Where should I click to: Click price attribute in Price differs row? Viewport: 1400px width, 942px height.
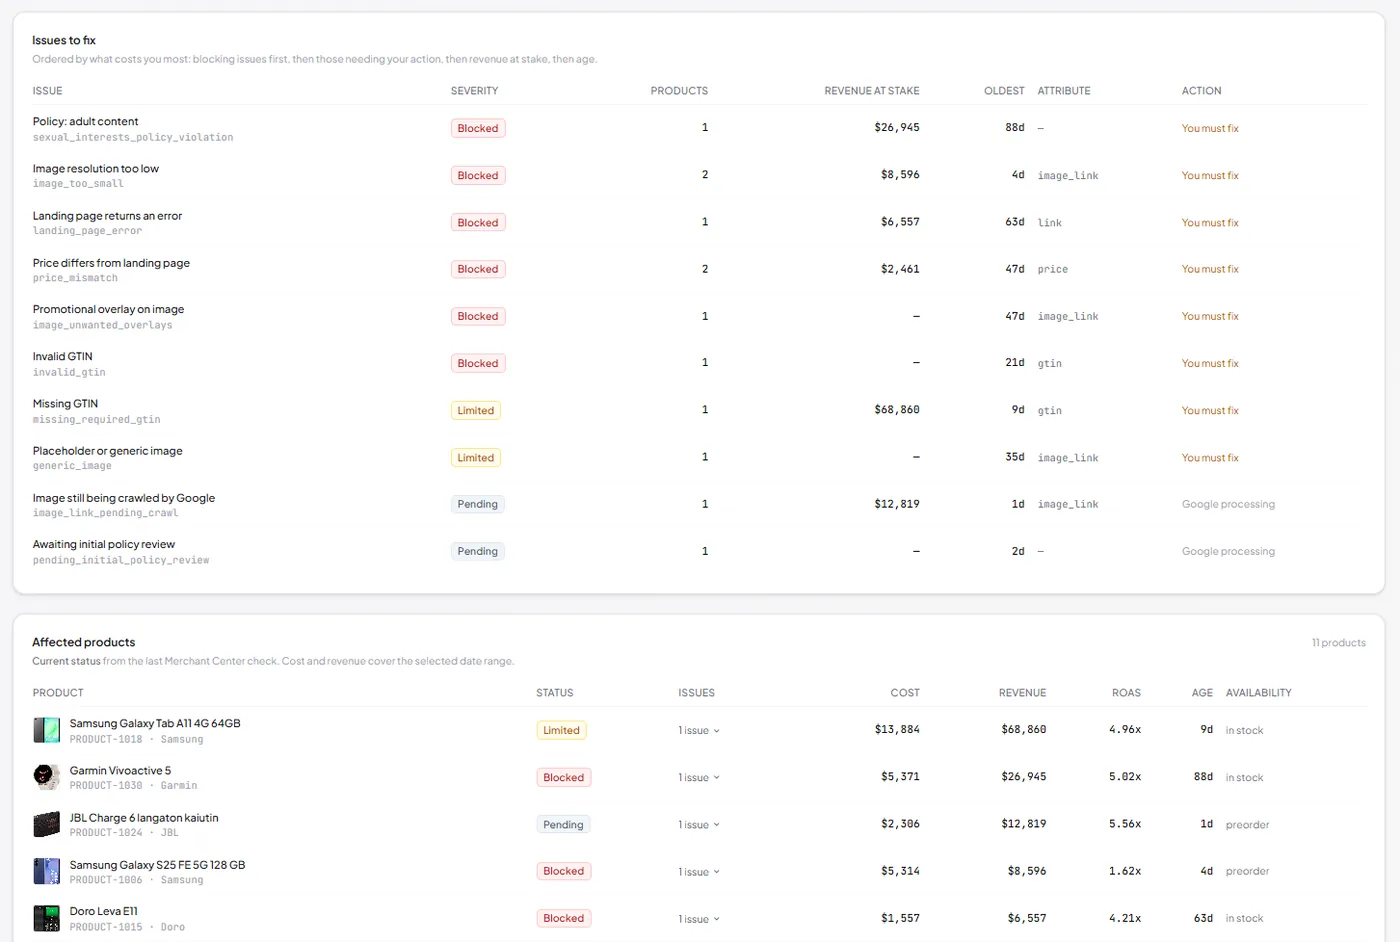tap(1053, 269)
